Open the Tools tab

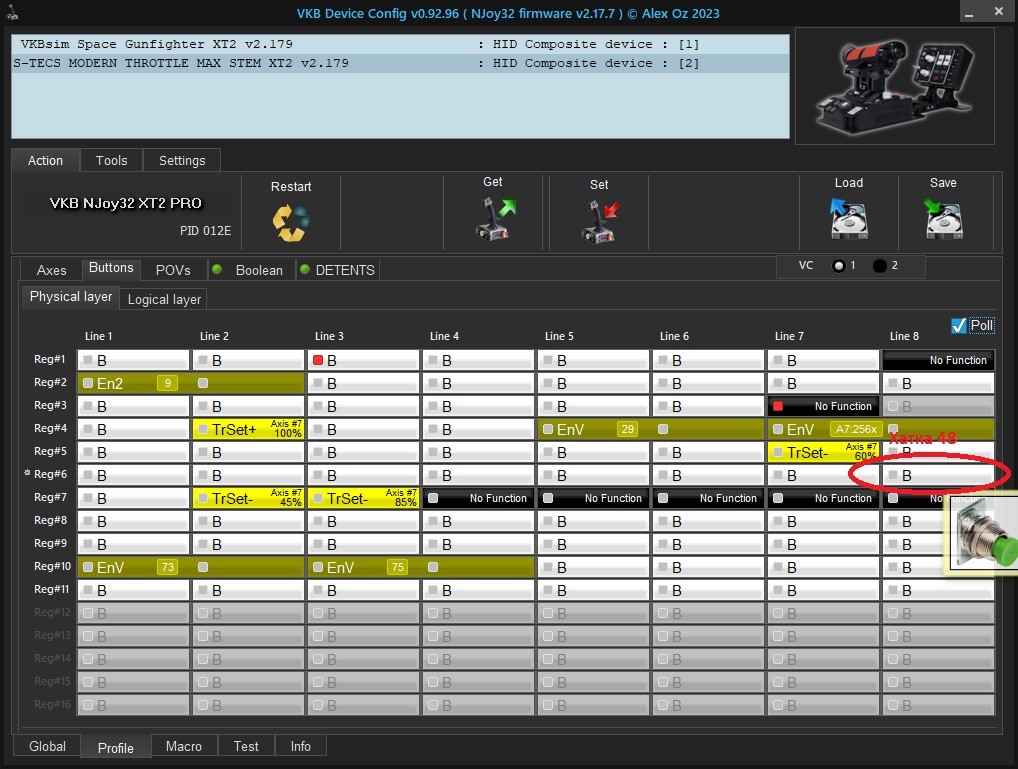point(112,160)
